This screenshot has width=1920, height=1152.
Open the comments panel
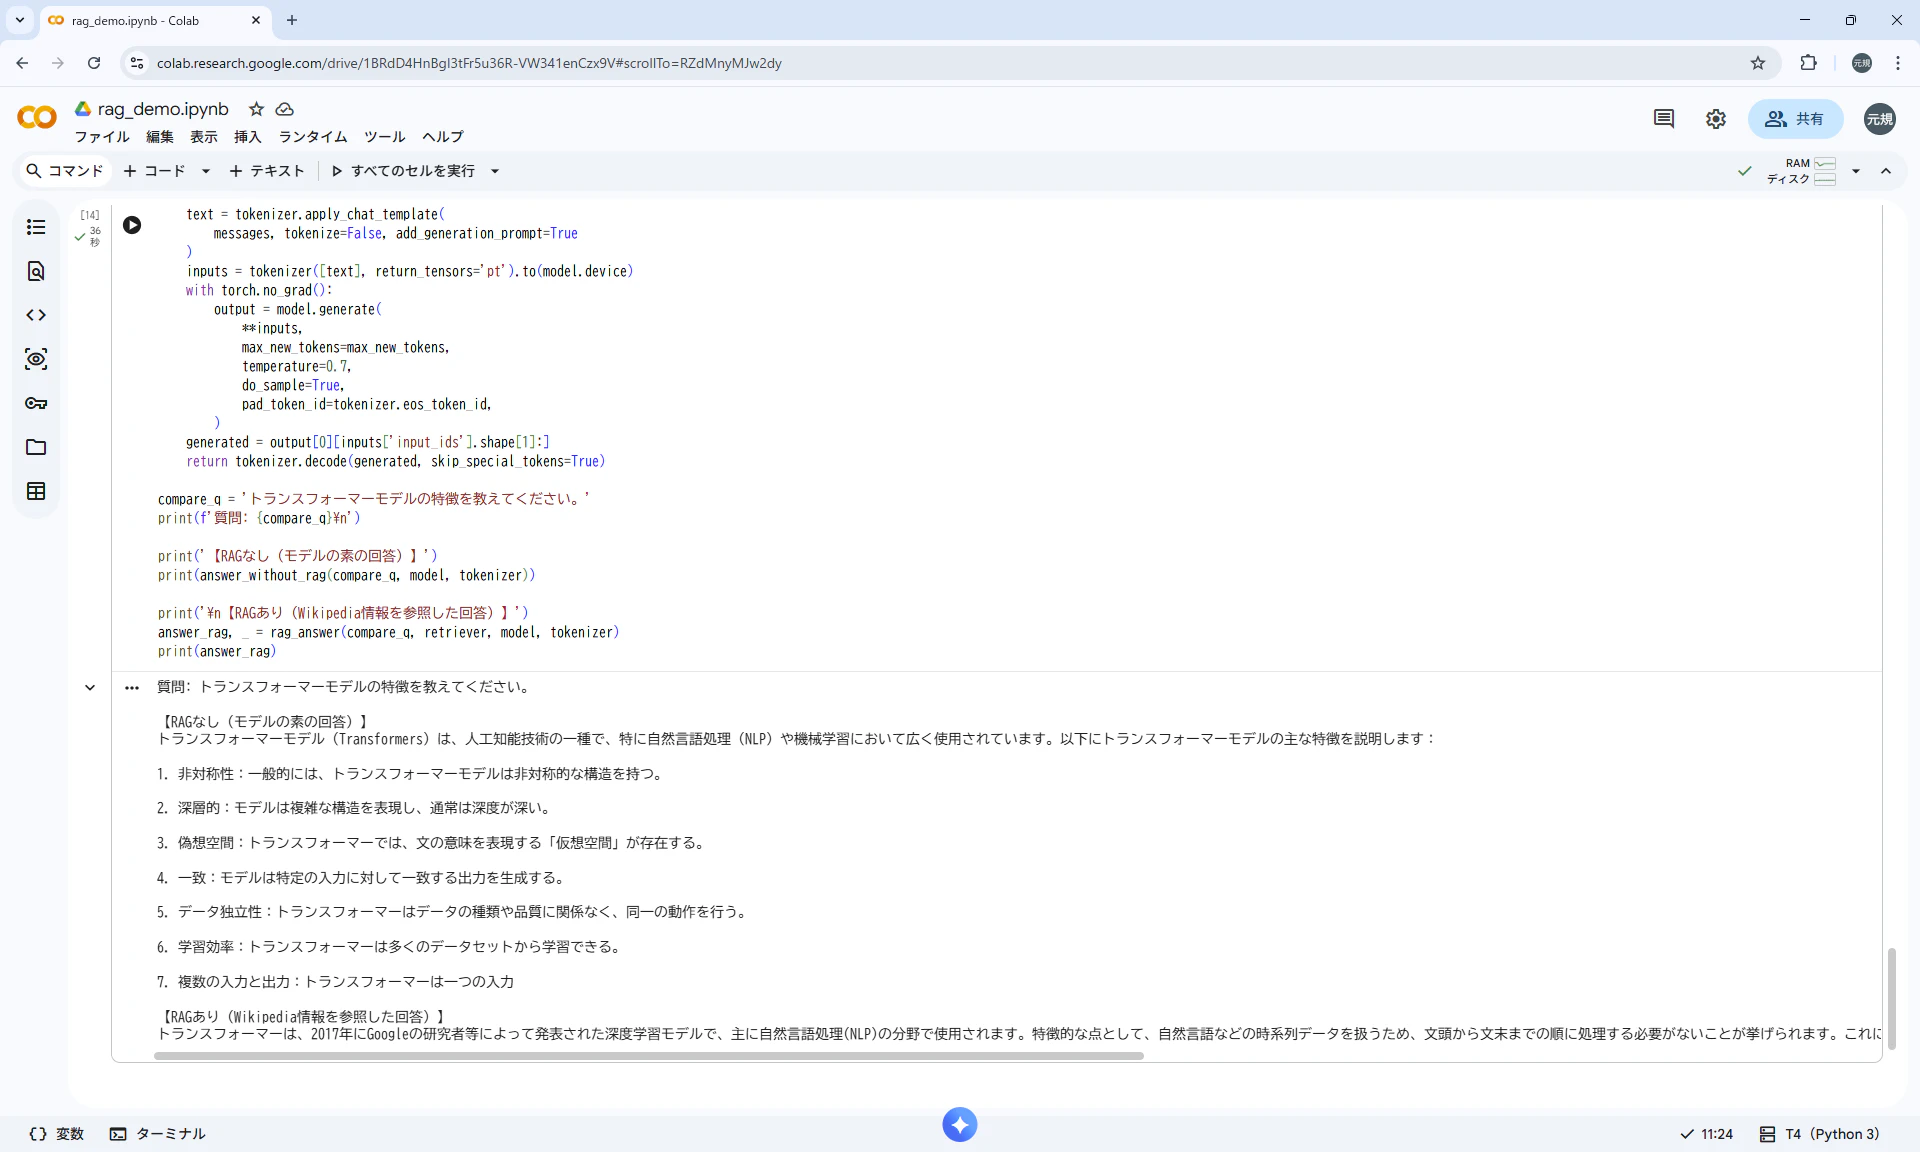[1663, 118]
